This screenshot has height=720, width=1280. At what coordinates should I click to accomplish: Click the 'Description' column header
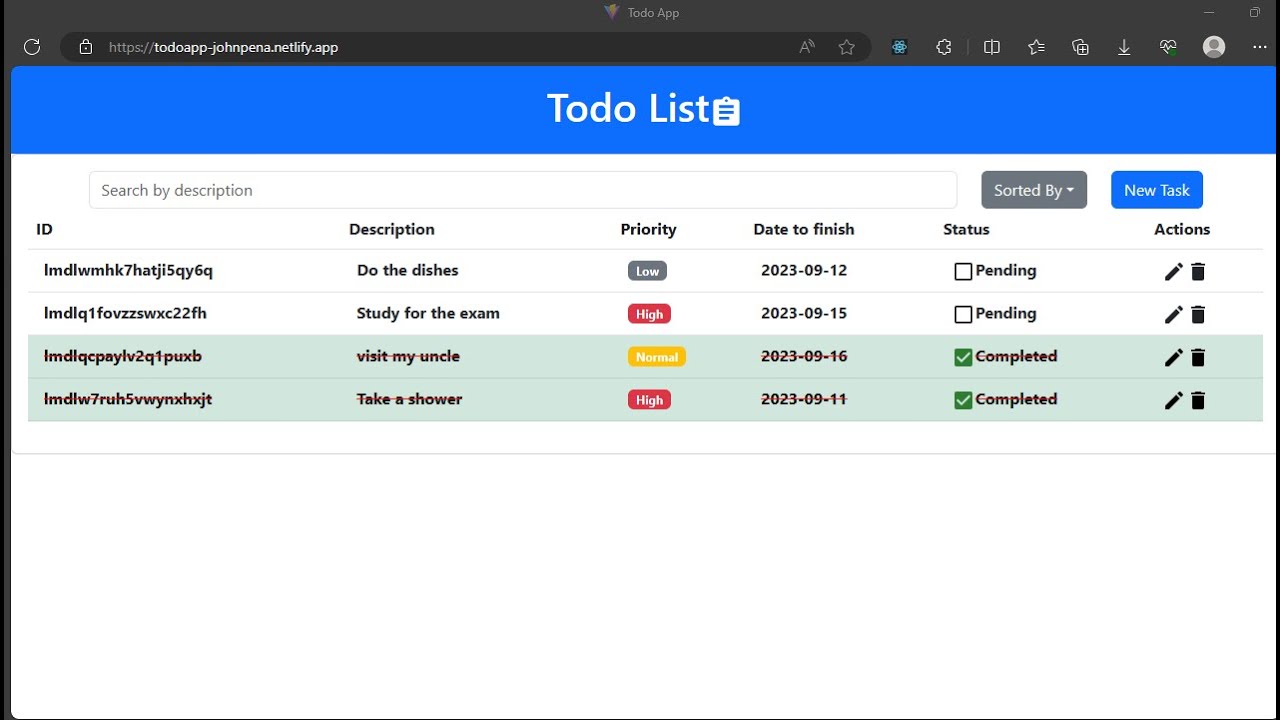(x=392, y=229)
